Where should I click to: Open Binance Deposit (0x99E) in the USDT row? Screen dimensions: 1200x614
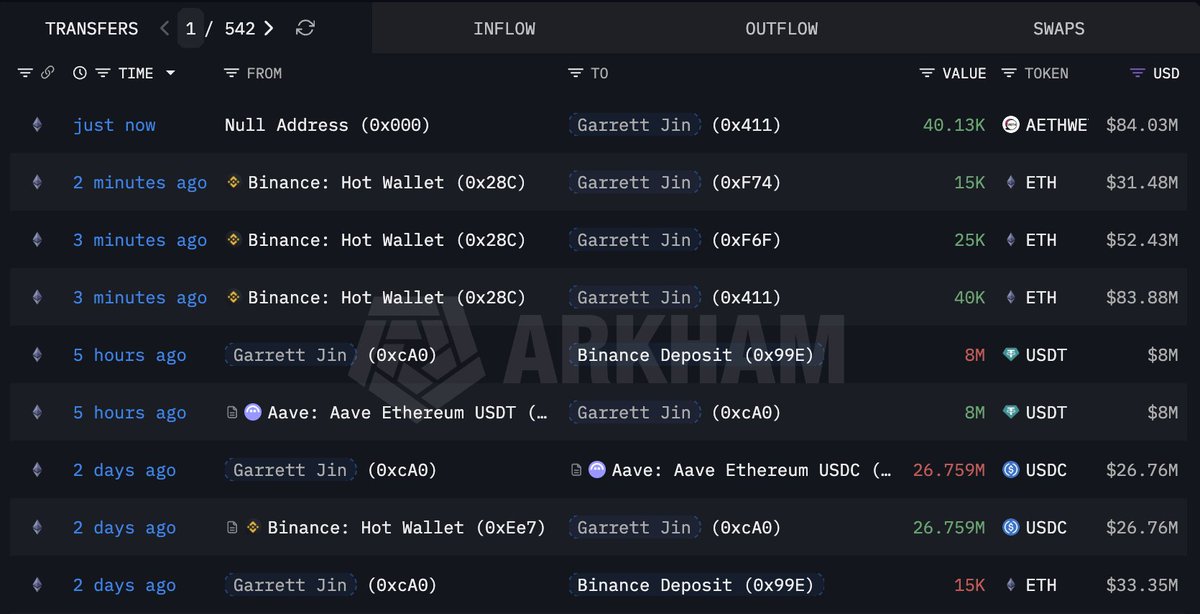(x=695, y=355)
